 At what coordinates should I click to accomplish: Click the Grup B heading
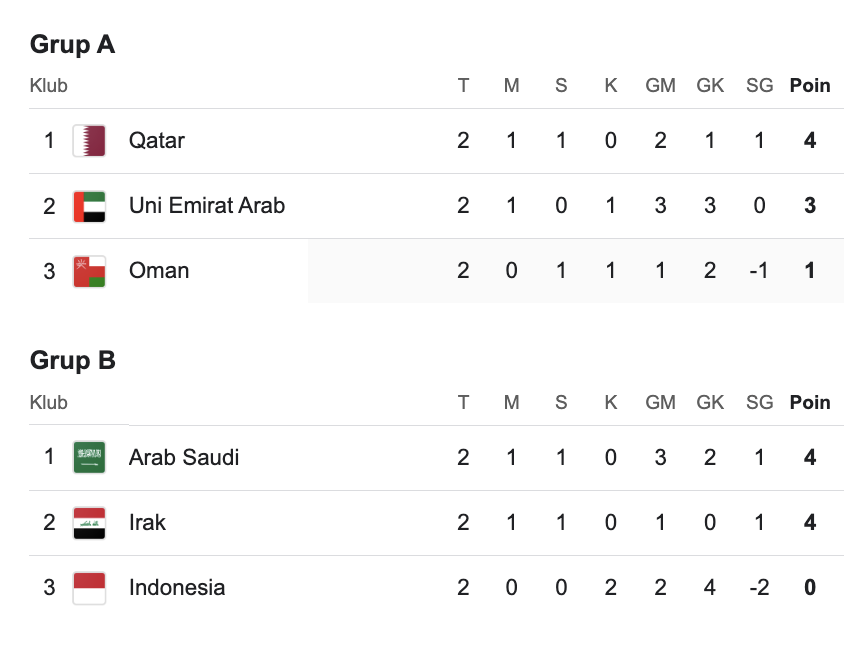click(x=72, y=360)
